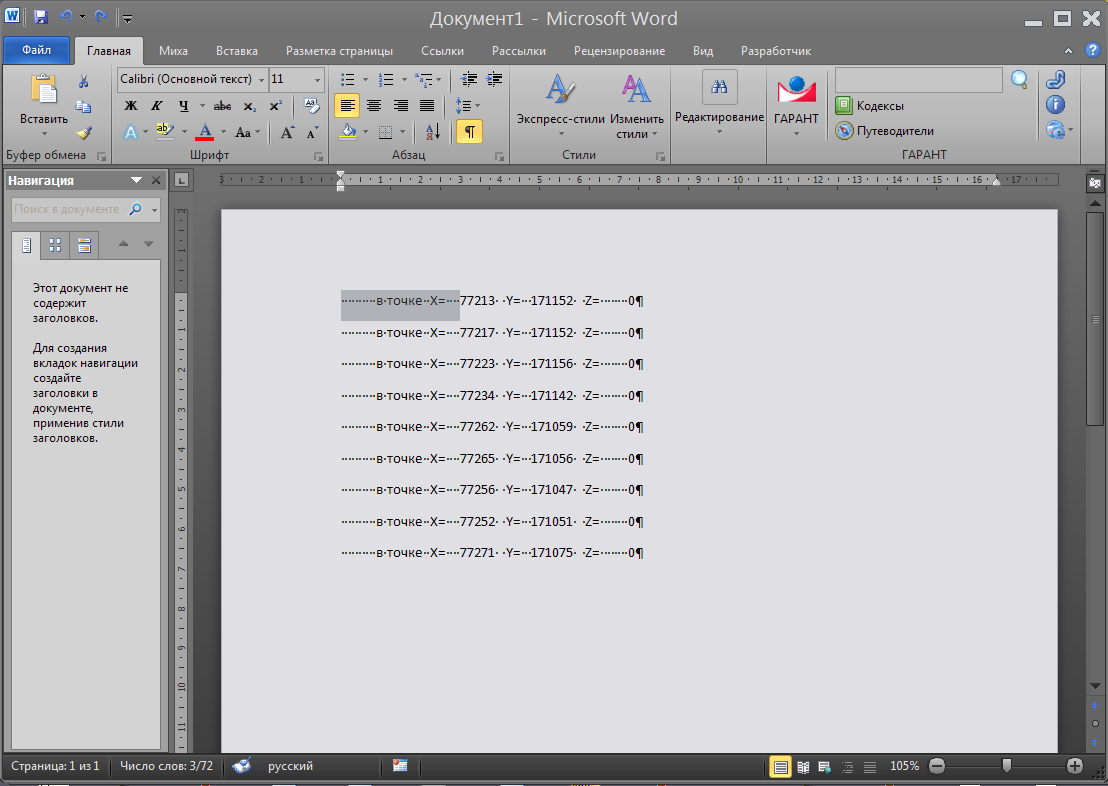Open the GARANT button in ribbon
The width and height of the screenshot is (1108, 786).
click(x=796, y=103)
